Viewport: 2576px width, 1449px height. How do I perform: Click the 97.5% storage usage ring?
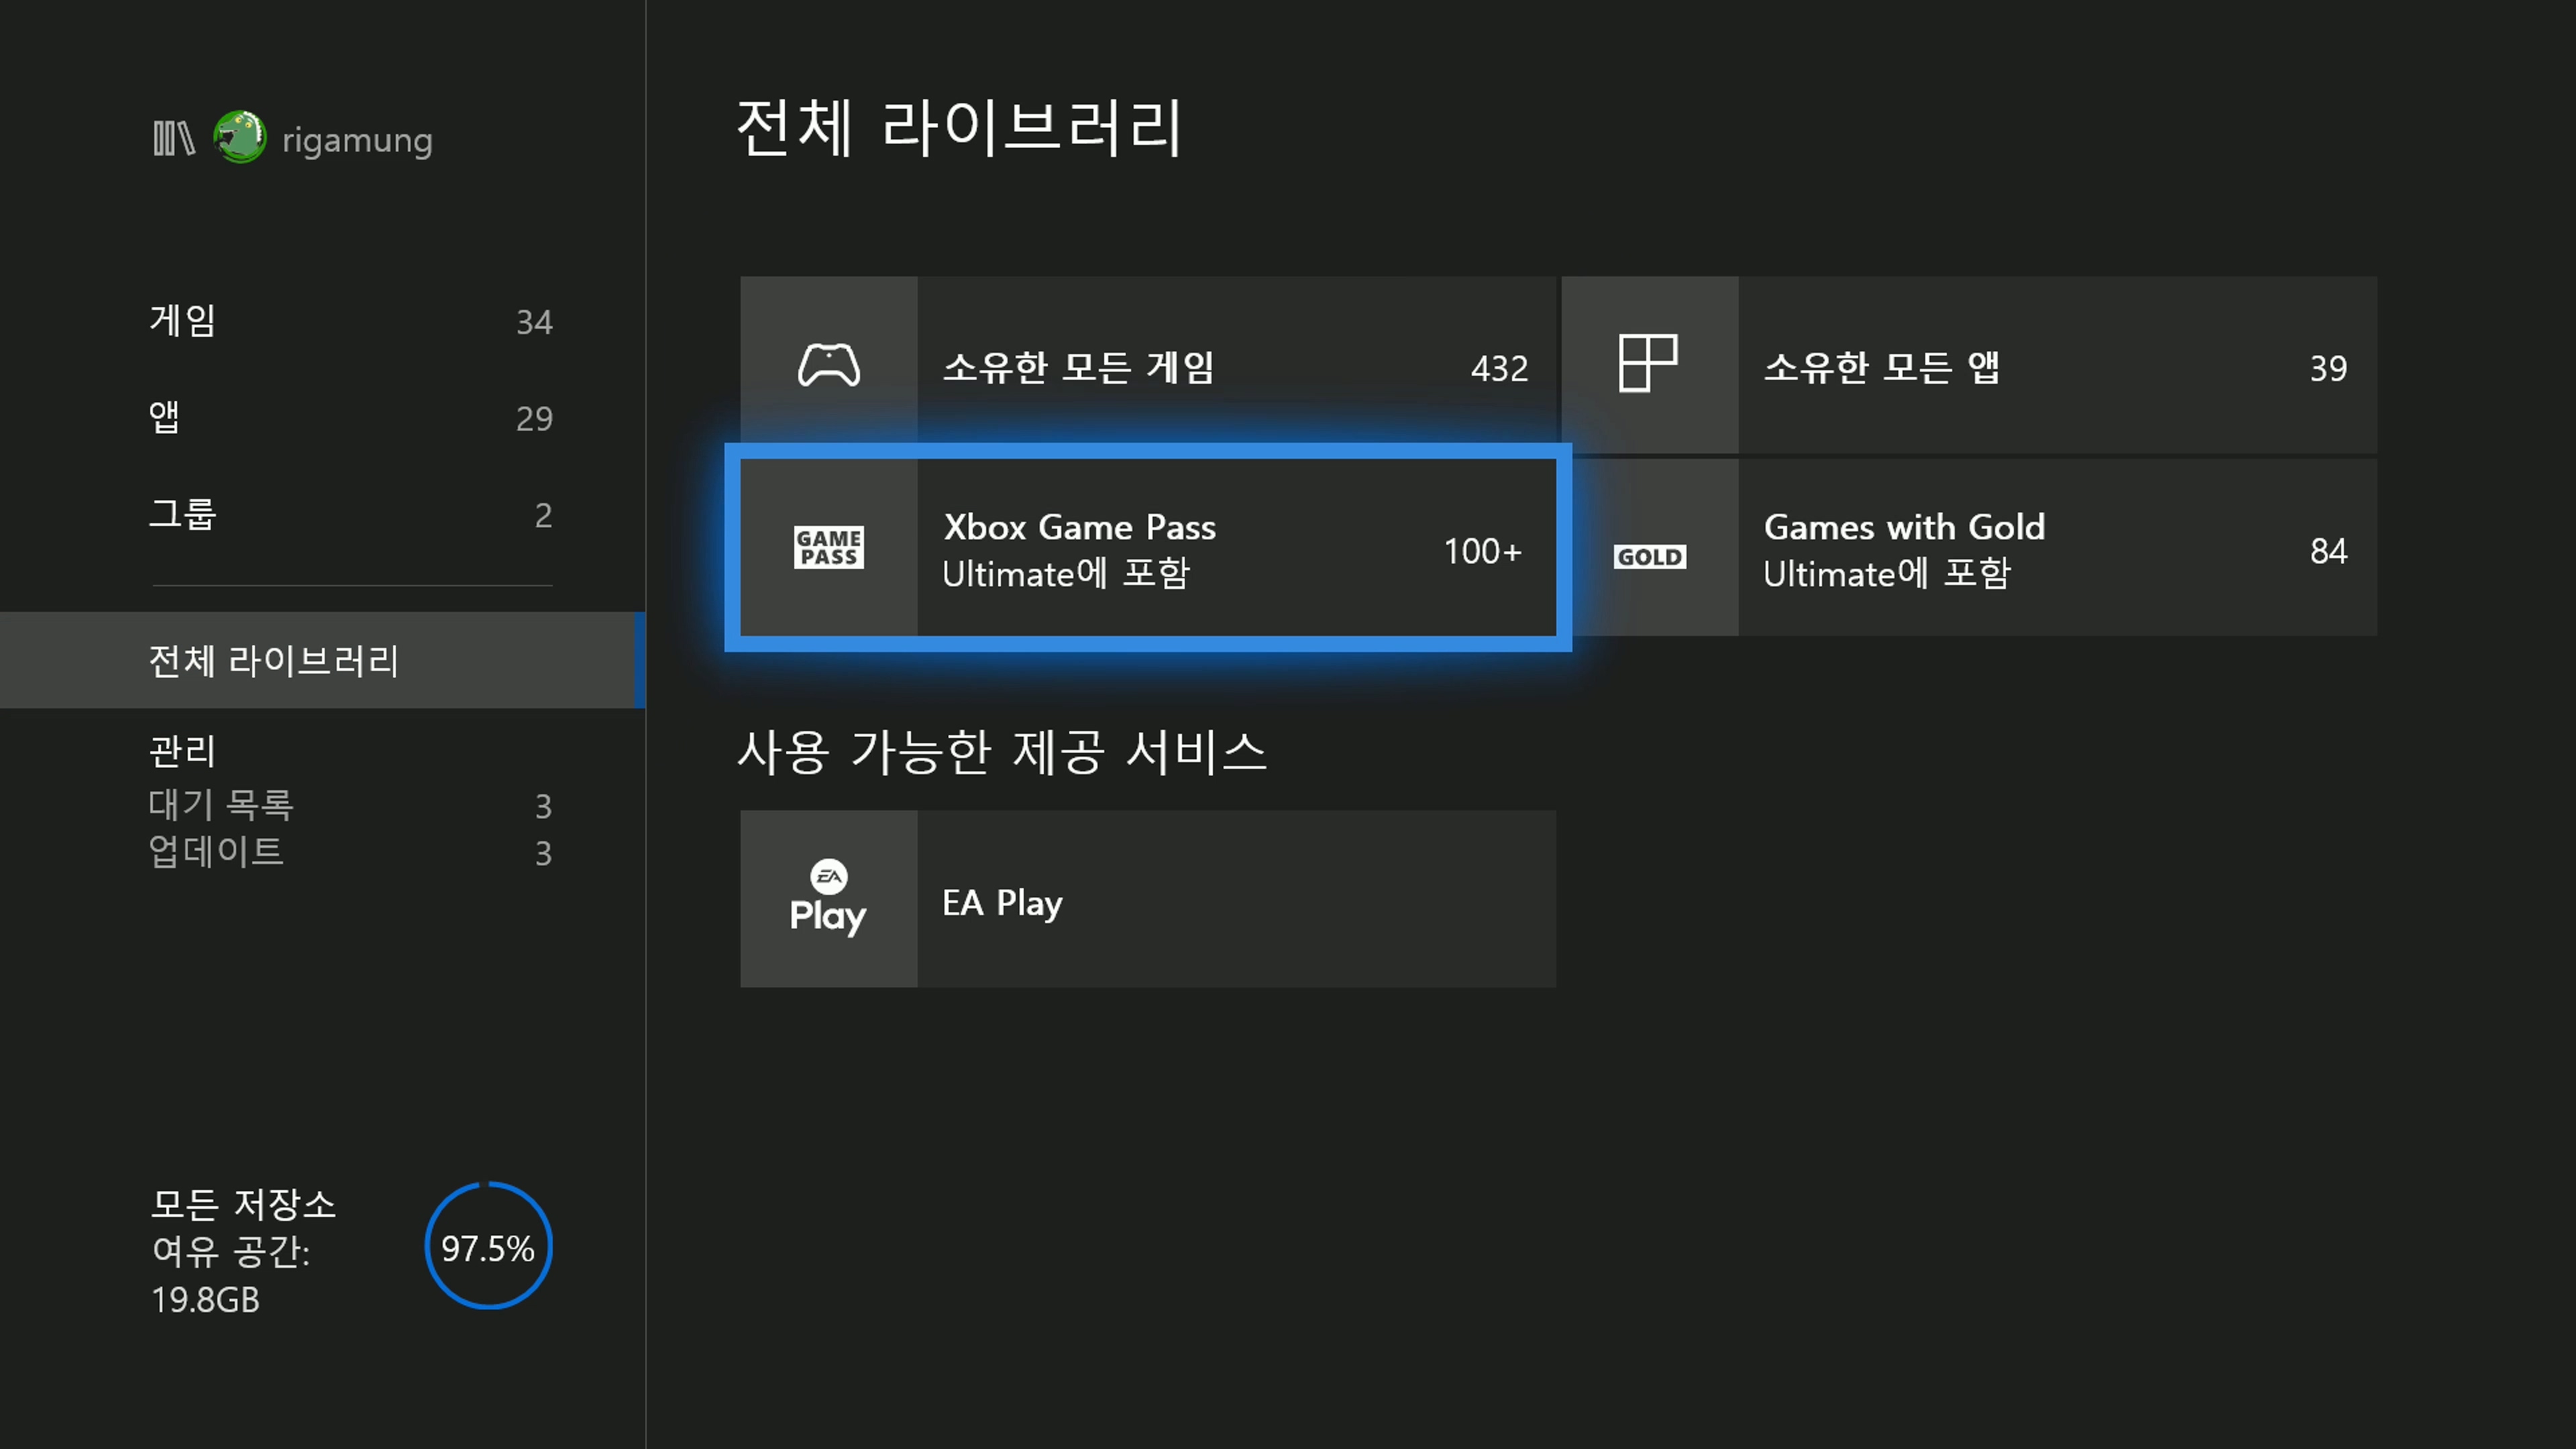click(488, 1246)
